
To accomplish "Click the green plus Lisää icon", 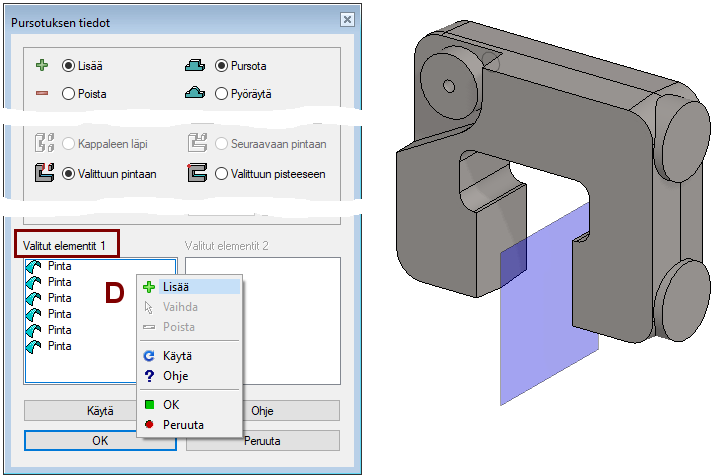I will [x=42, y=66].
